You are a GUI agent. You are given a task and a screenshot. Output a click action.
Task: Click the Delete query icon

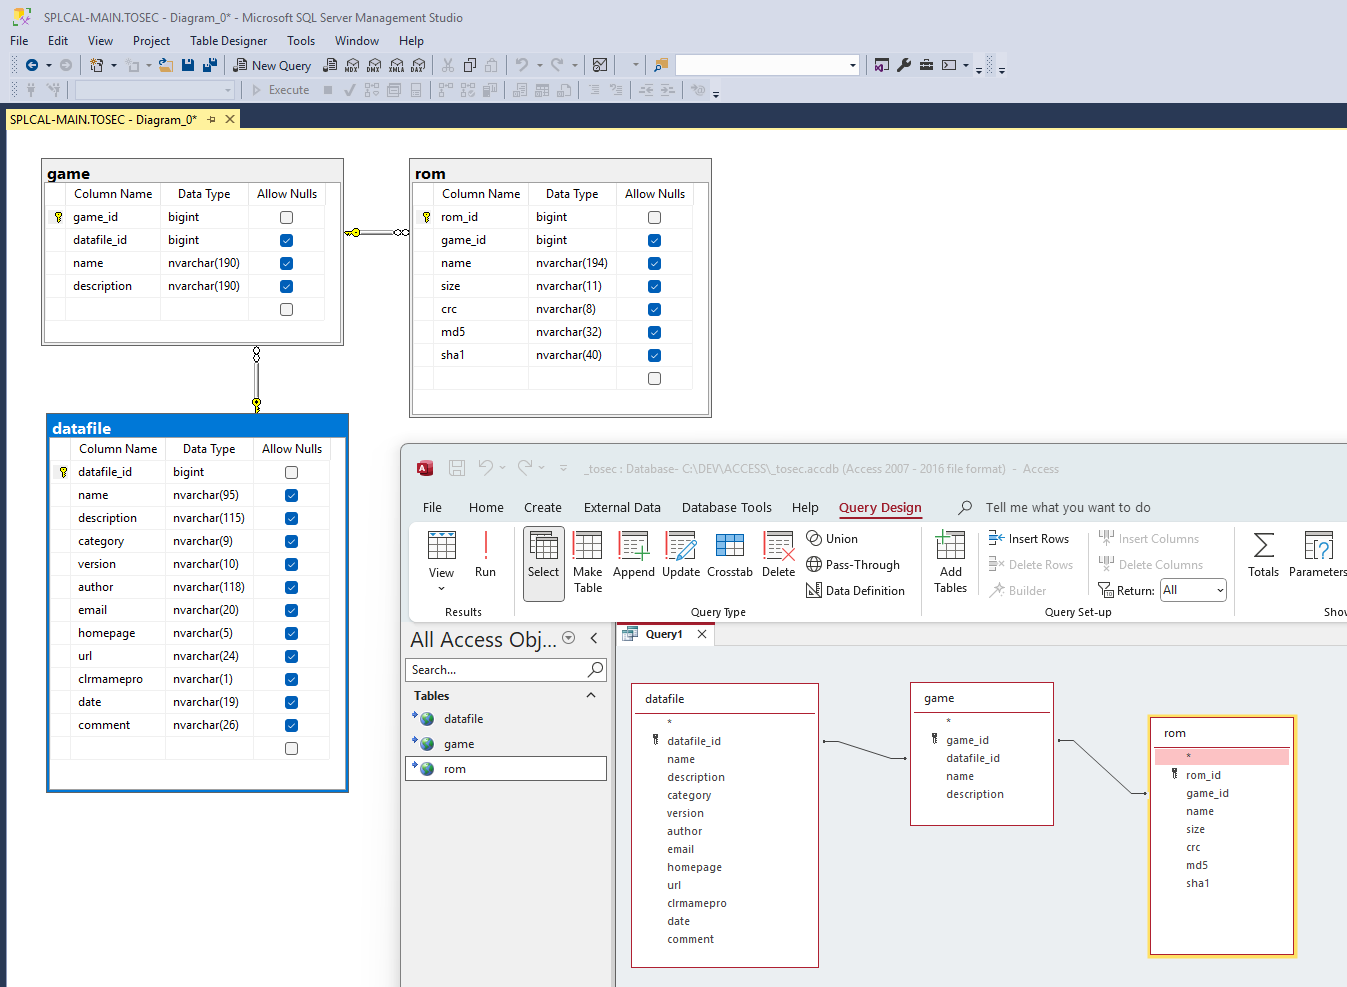779,555
